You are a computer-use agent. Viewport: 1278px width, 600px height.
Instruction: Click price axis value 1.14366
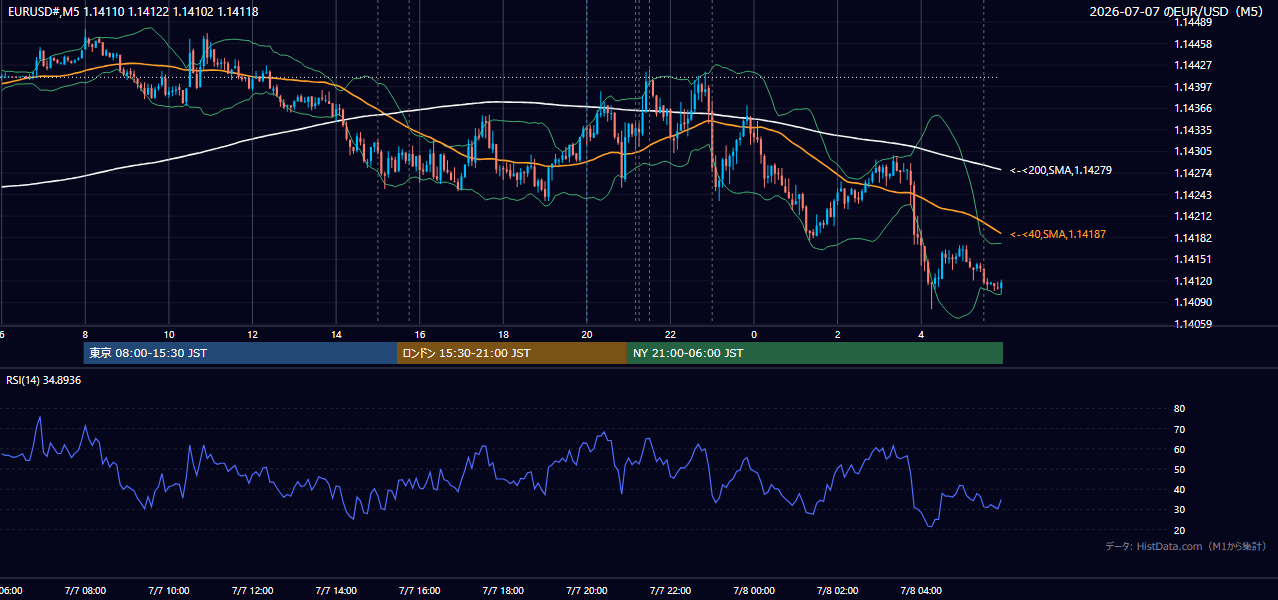[x=1192, y=108]
